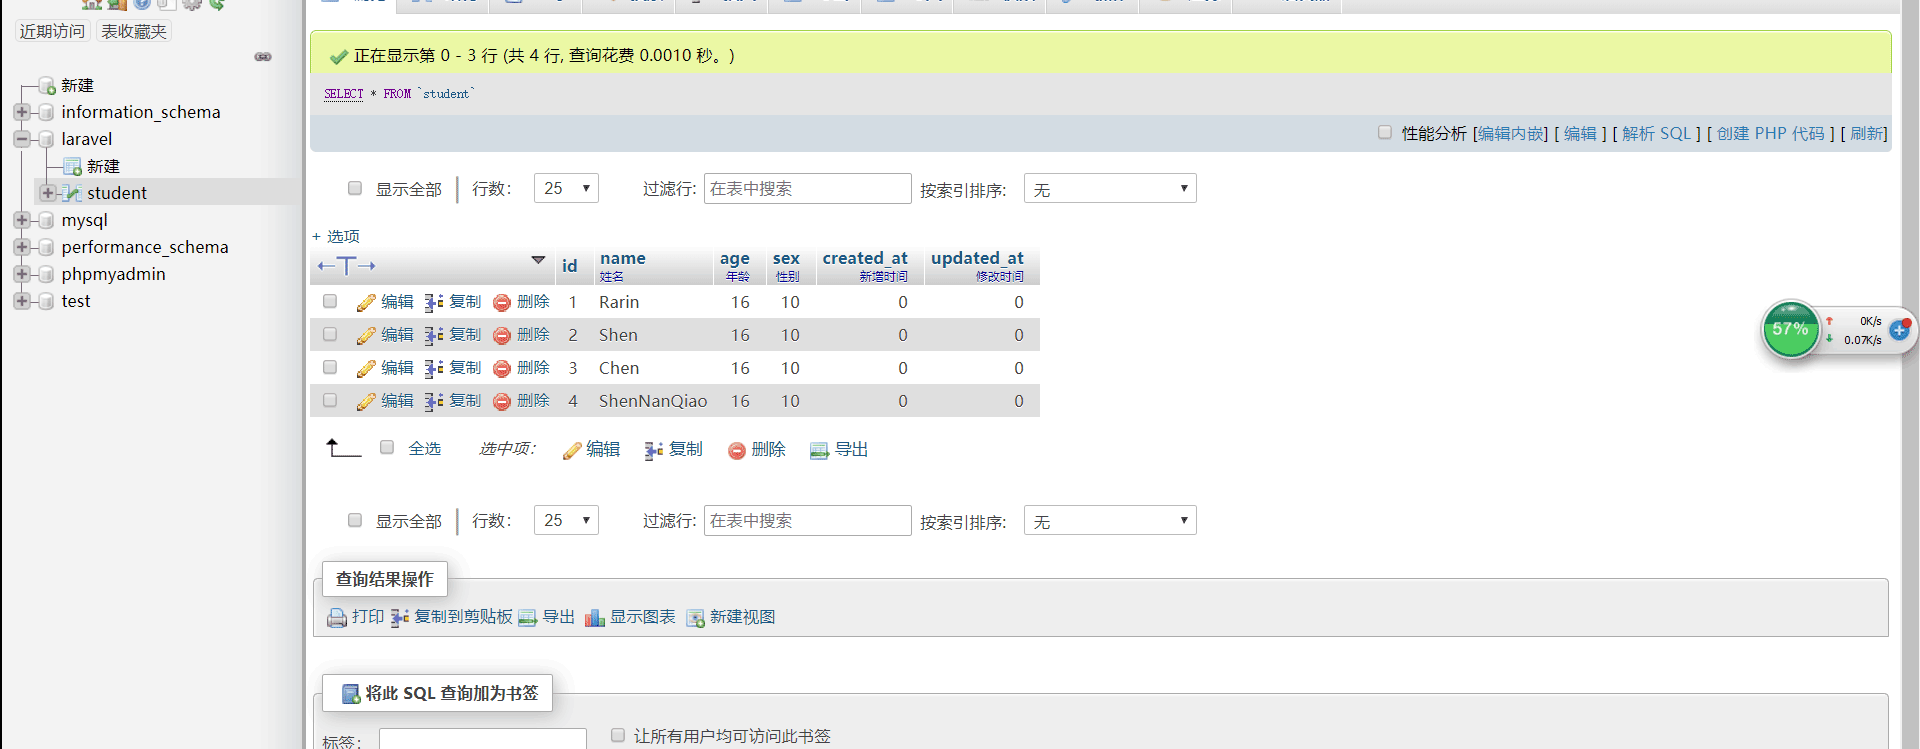Click the link chain icon in navigation panel
The width and height of the screenshot is (1920, 749).
click(x=263, y=57)
